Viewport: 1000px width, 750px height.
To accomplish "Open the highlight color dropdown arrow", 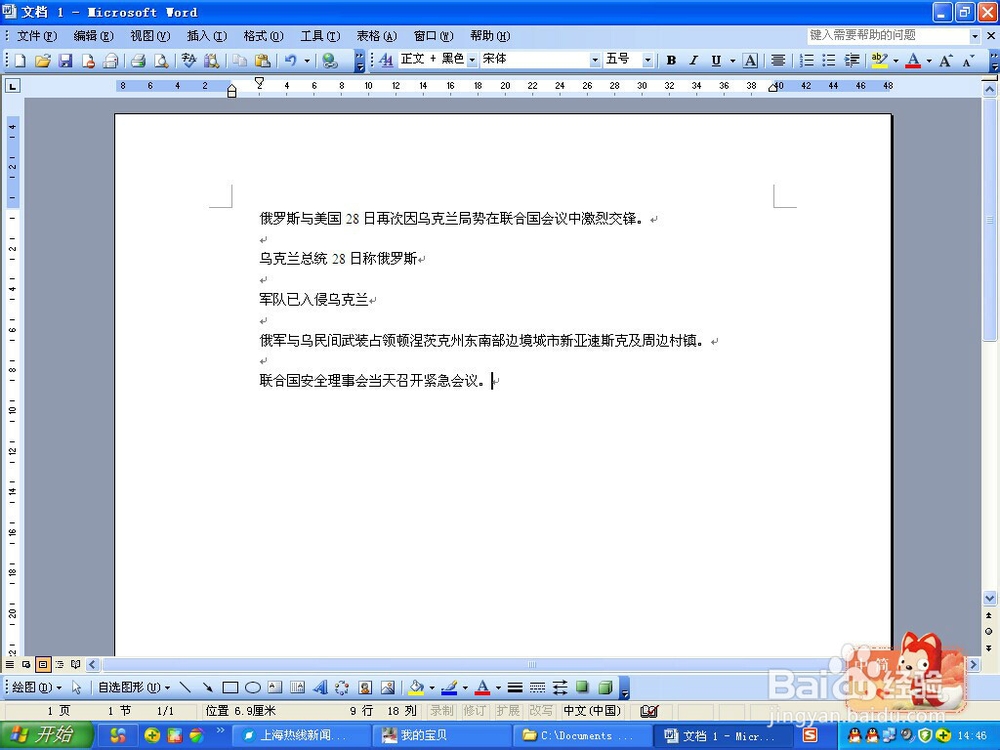I will (896, 61).
